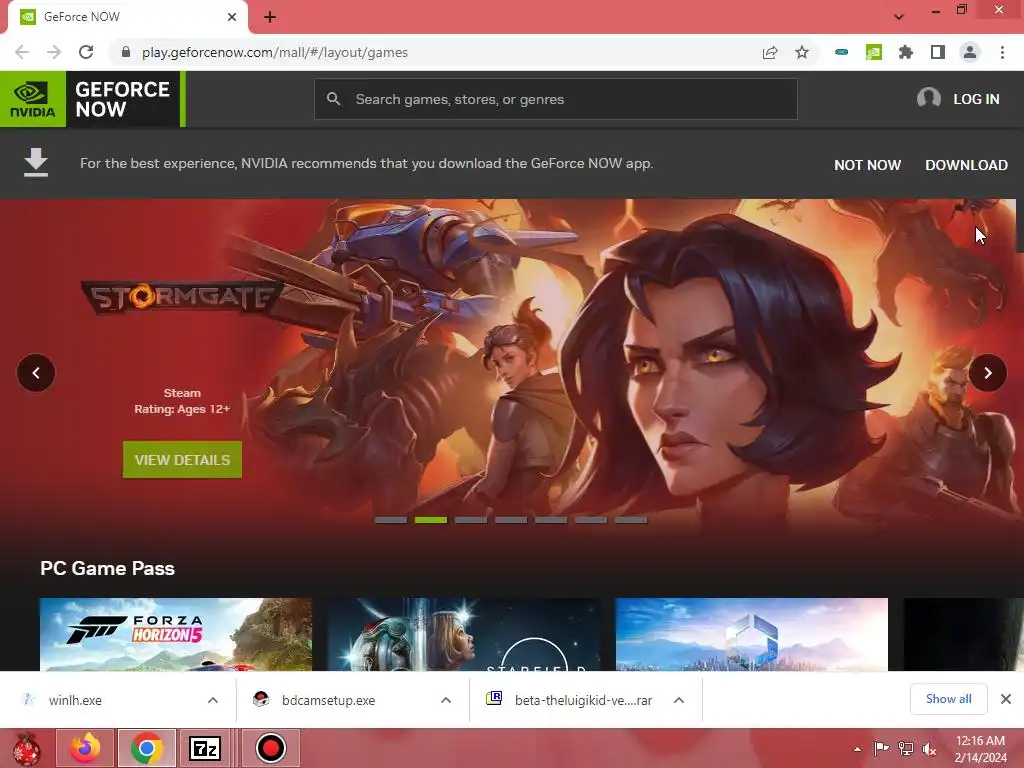Click the teal pill-shaped extension icon
Viewport: 1024px width, 768px height.
tap(842, 52)
